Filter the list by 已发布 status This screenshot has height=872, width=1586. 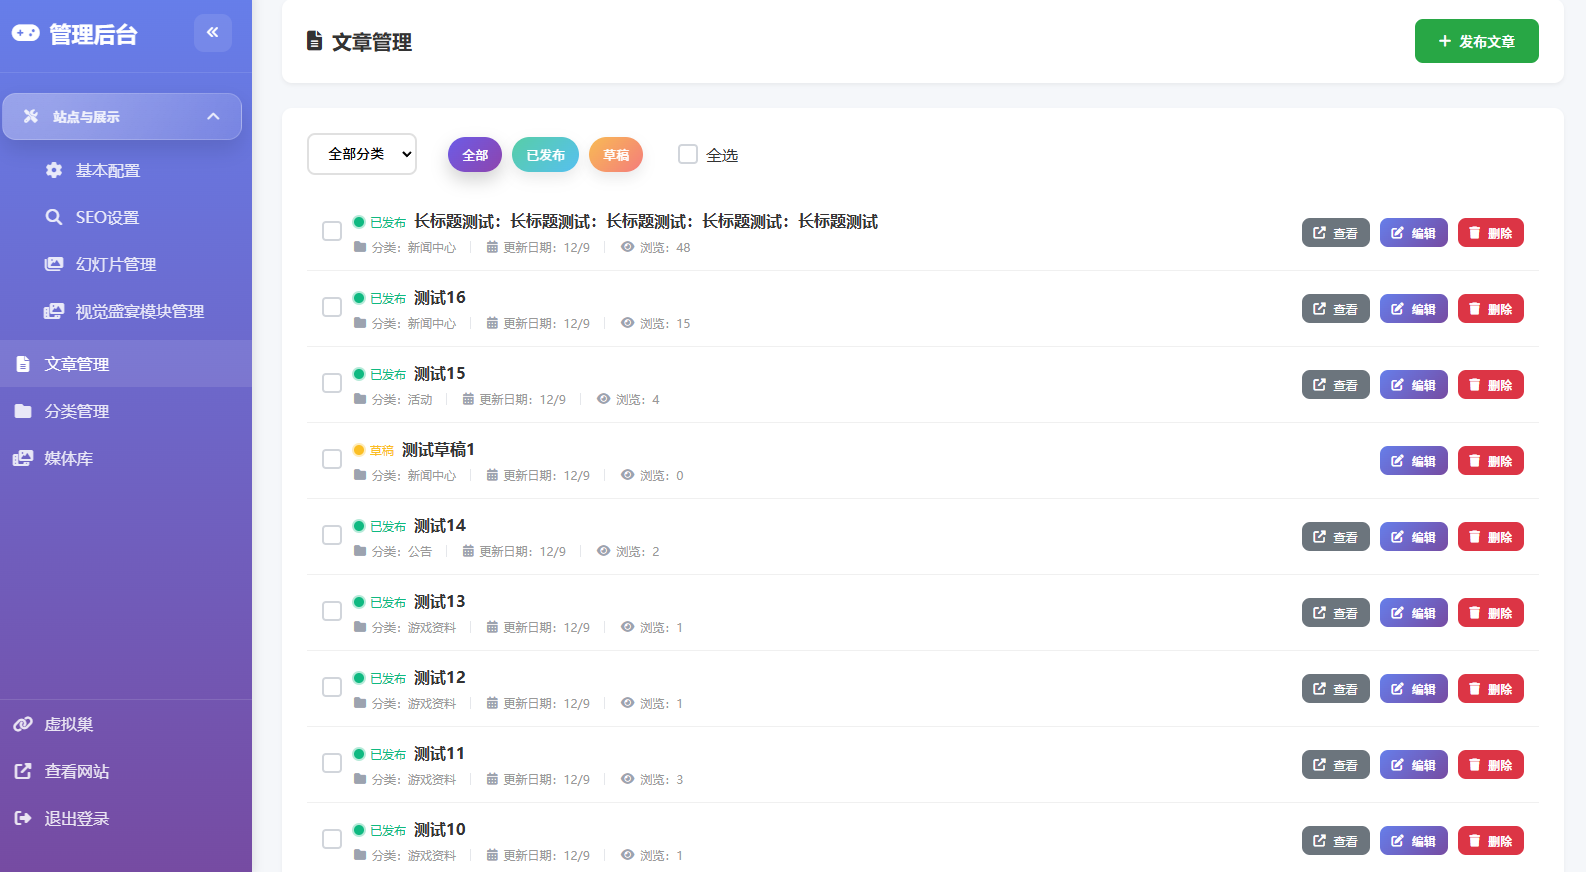click(545, 155)
